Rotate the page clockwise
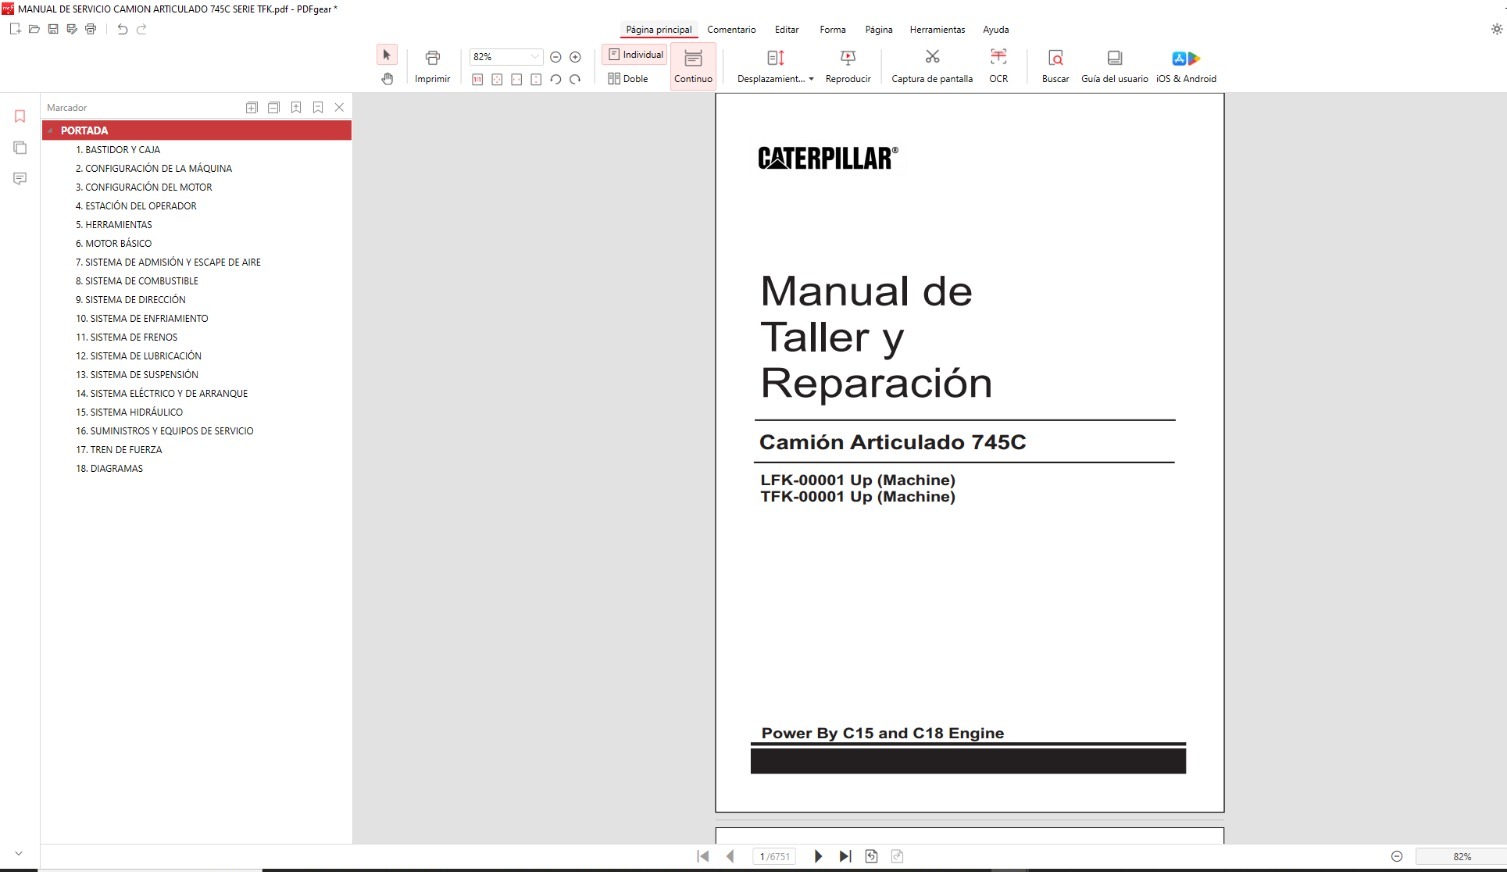The image size is (1507, 872). point(575,79)
